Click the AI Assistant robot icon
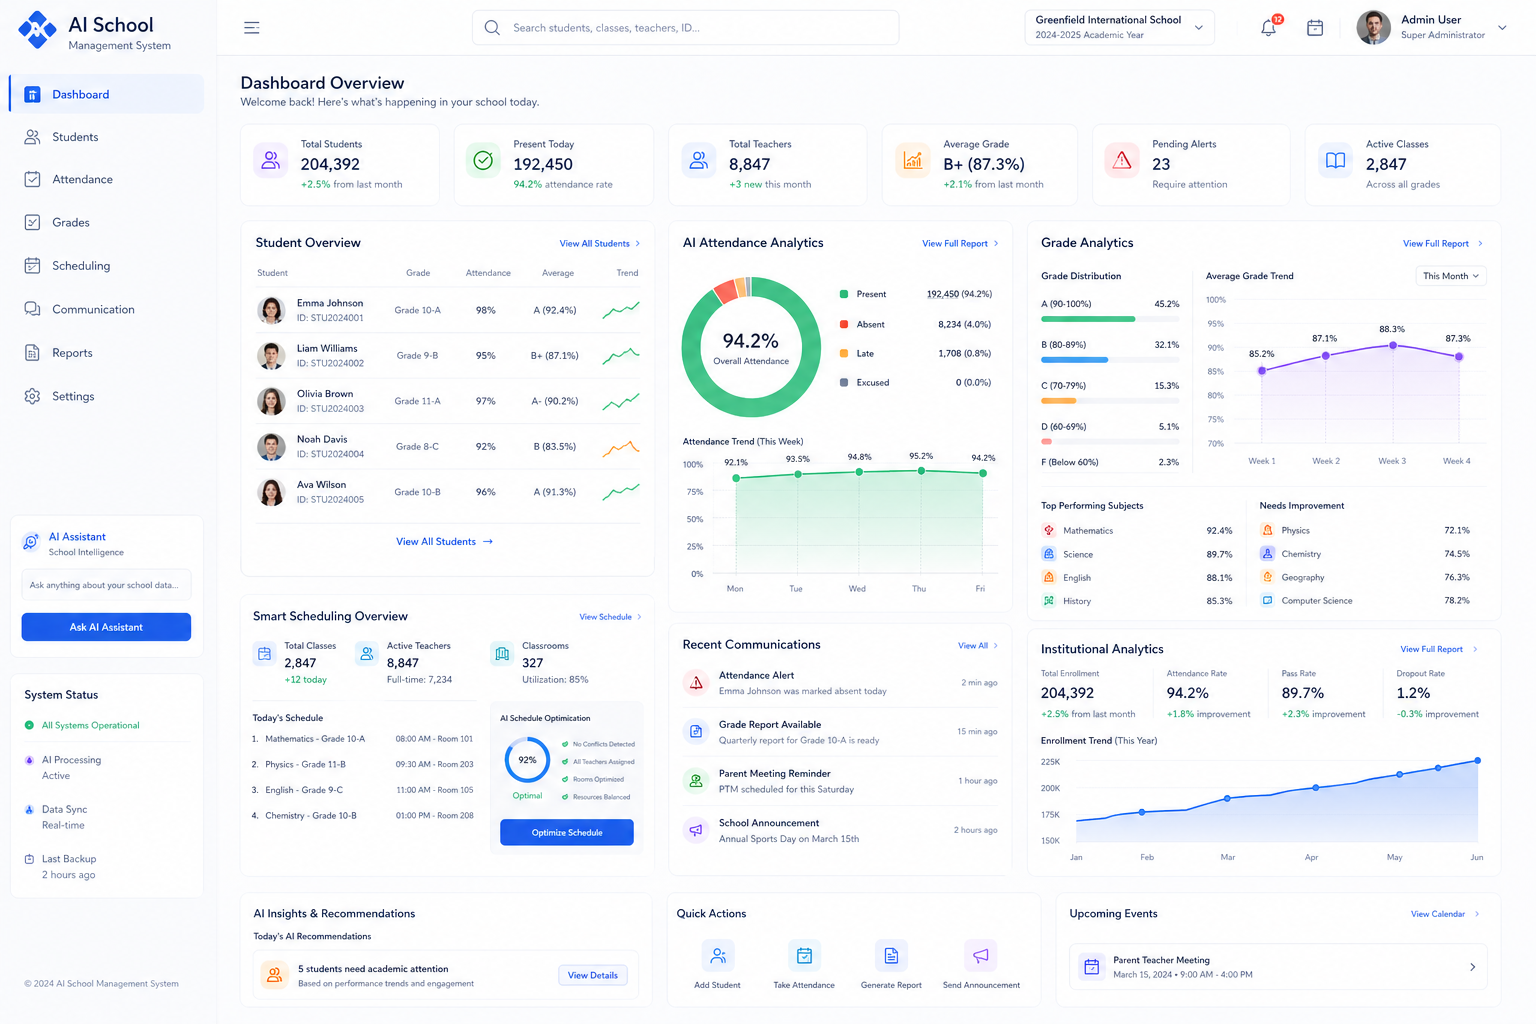Image resolution: width=1536 pixels, height=1024 pixels. [x=31, y=542]
